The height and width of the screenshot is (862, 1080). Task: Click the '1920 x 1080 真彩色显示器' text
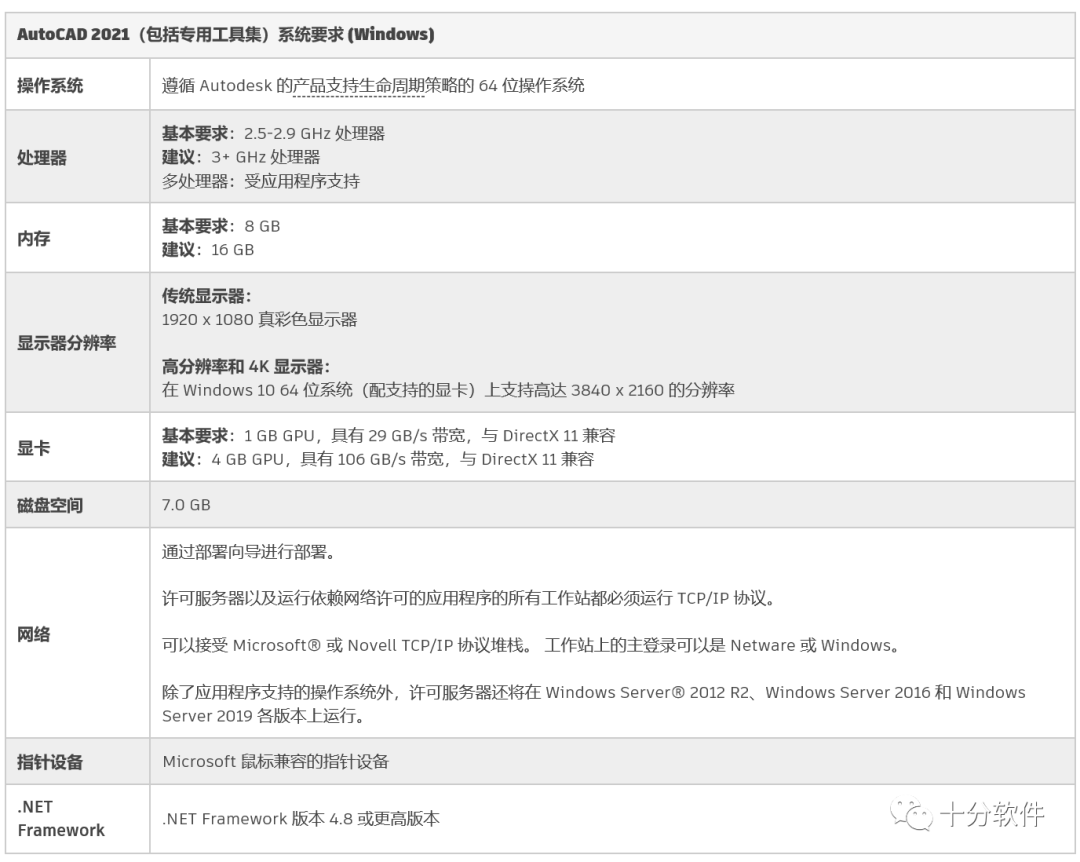[259, 320]
